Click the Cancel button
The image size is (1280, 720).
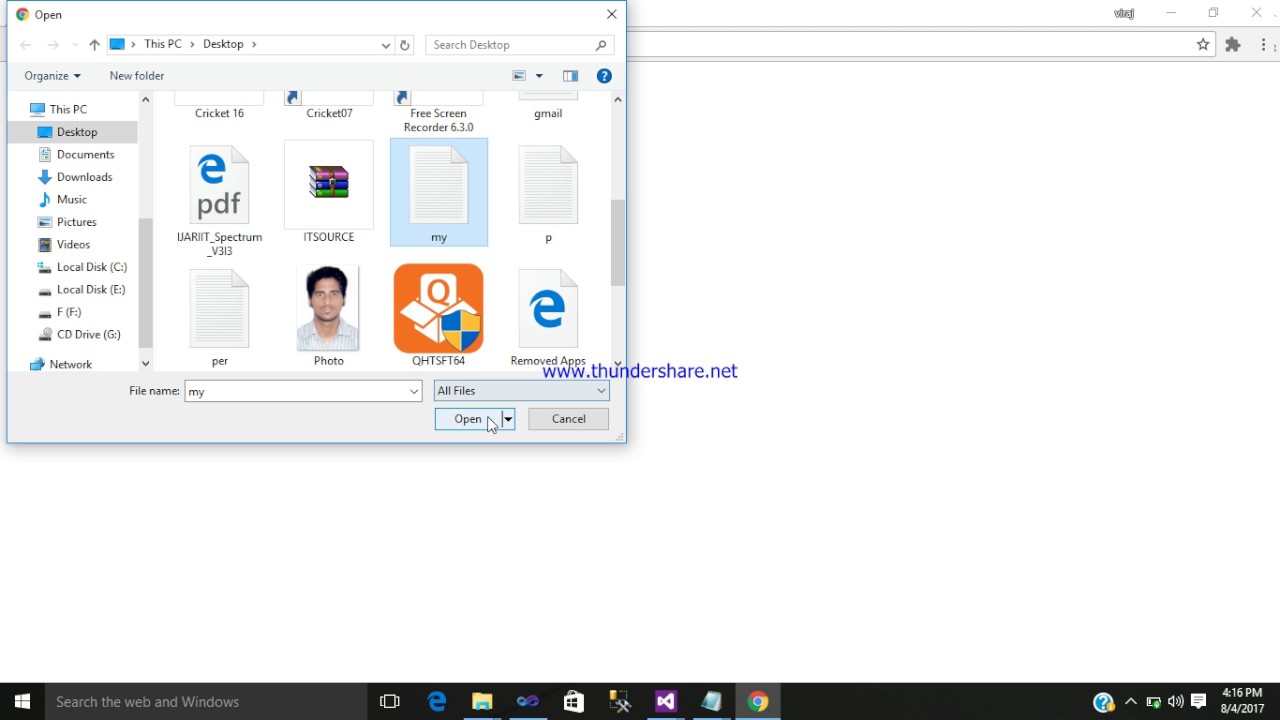568,419
